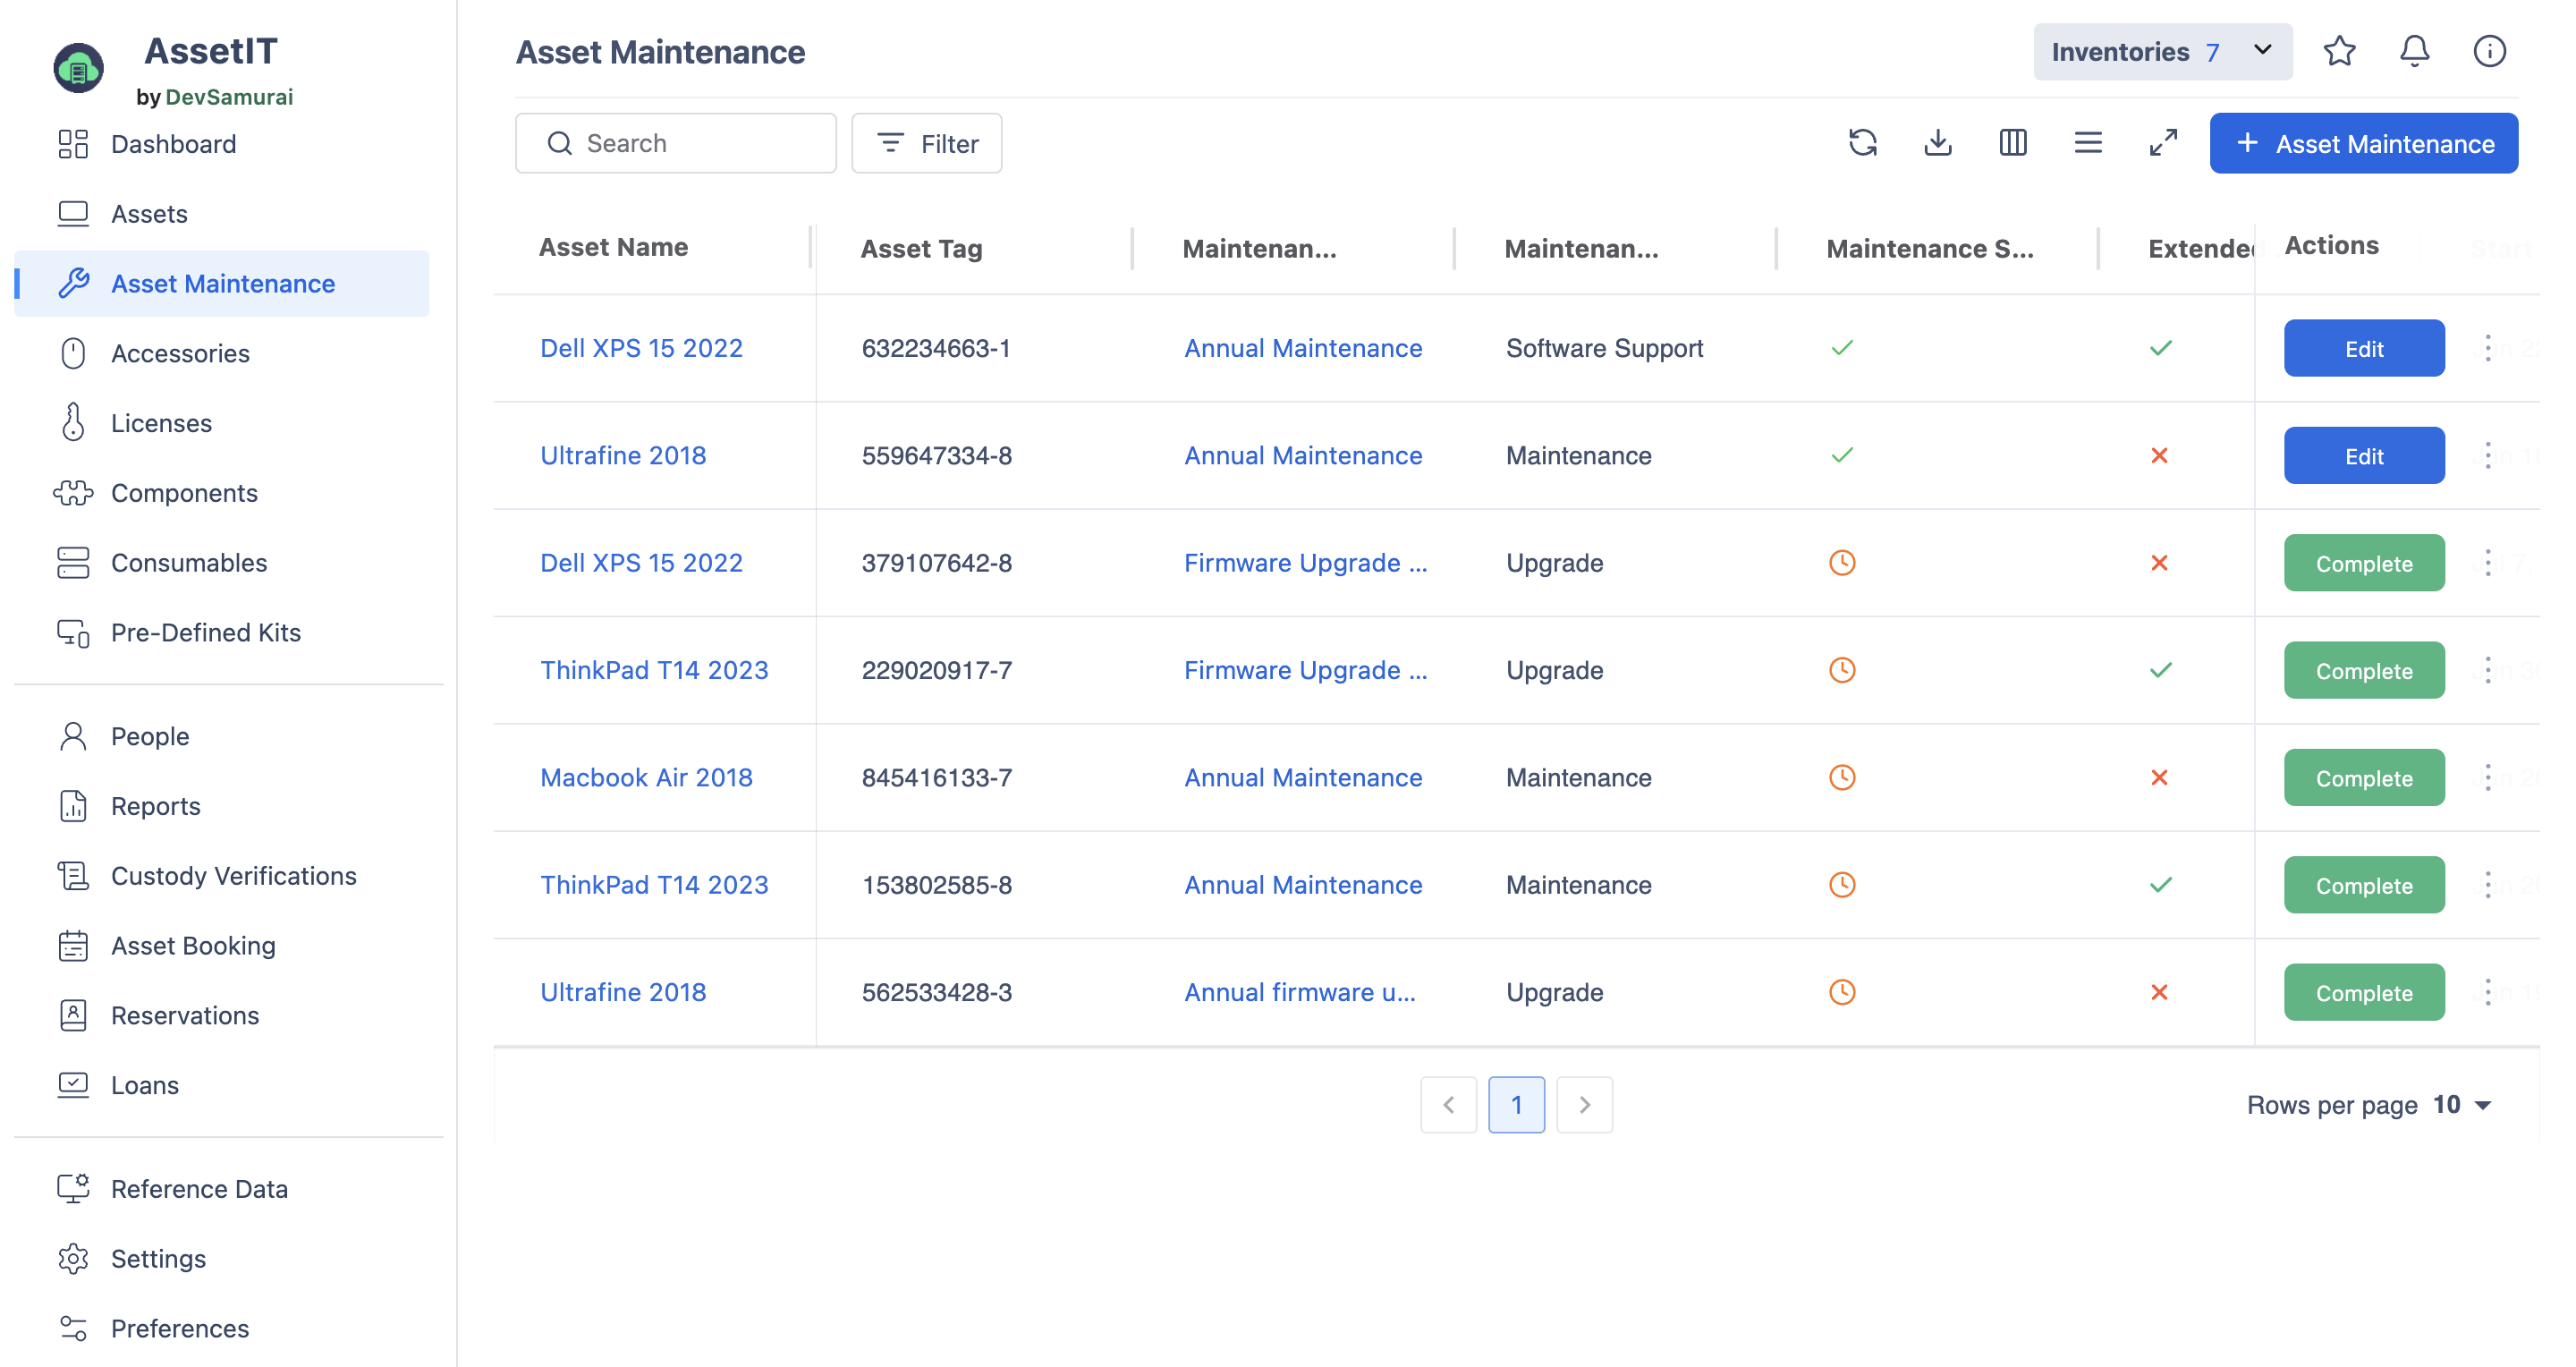The height and width of the screenshot is (1367, 2576).
Task: Focus the Search input field
Action: 675,143
